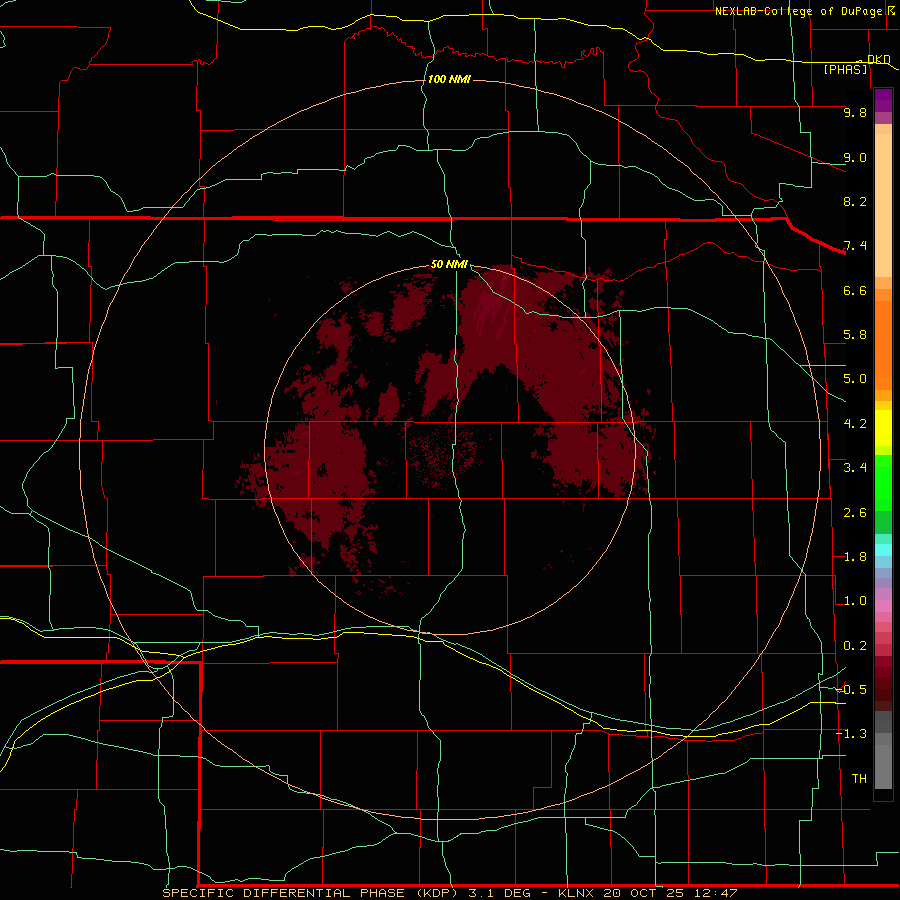Click the 5.0 value on the color scale
The width and height of the screenshot is (900, 900).
click(x=855, y=379)
